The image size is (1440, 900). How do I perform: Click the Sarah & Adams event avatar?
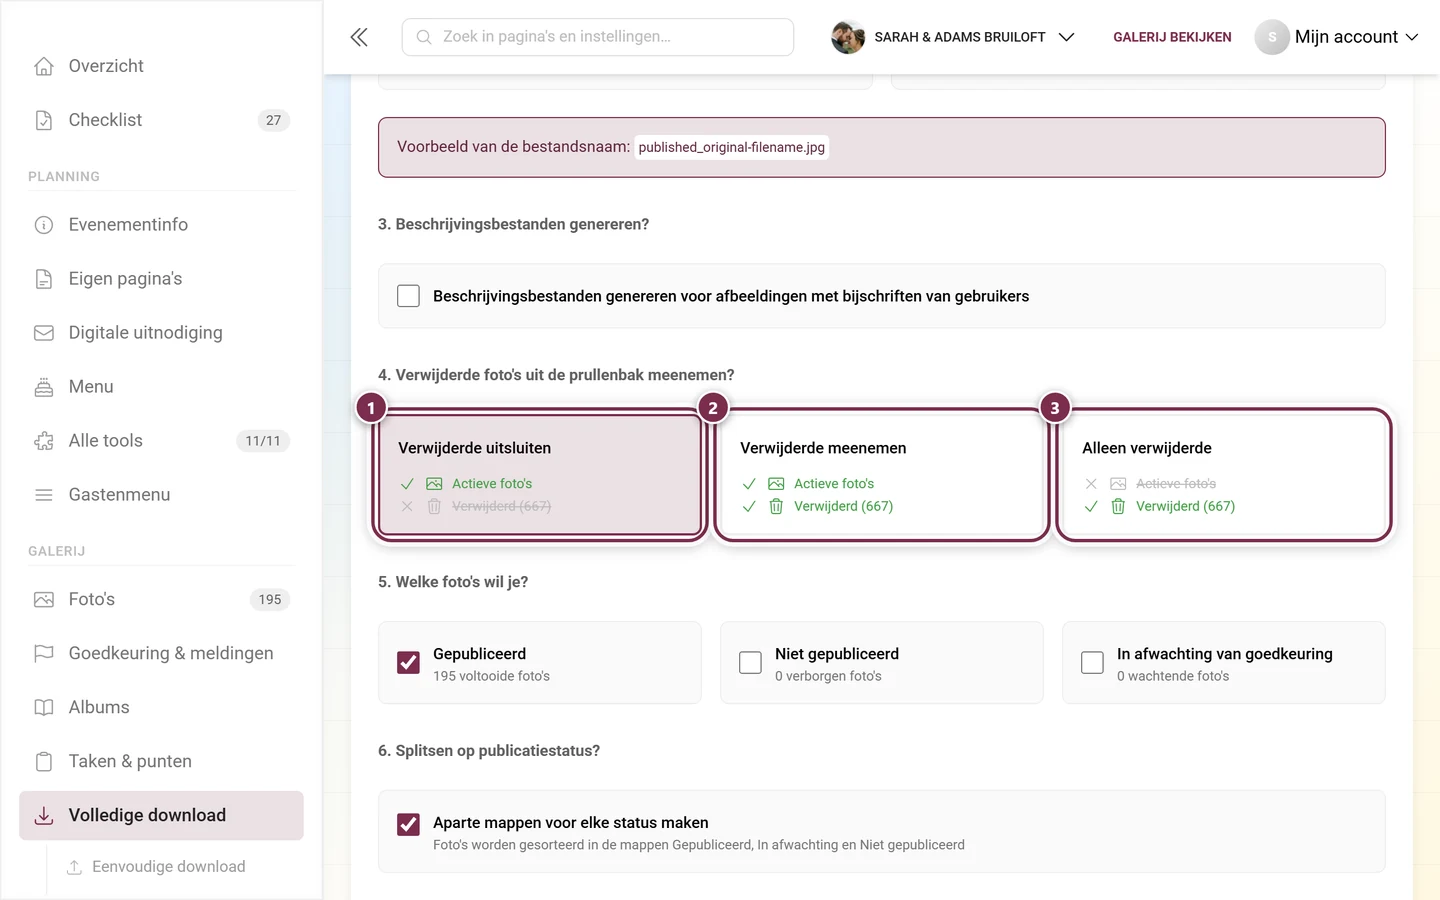point(848,37)
